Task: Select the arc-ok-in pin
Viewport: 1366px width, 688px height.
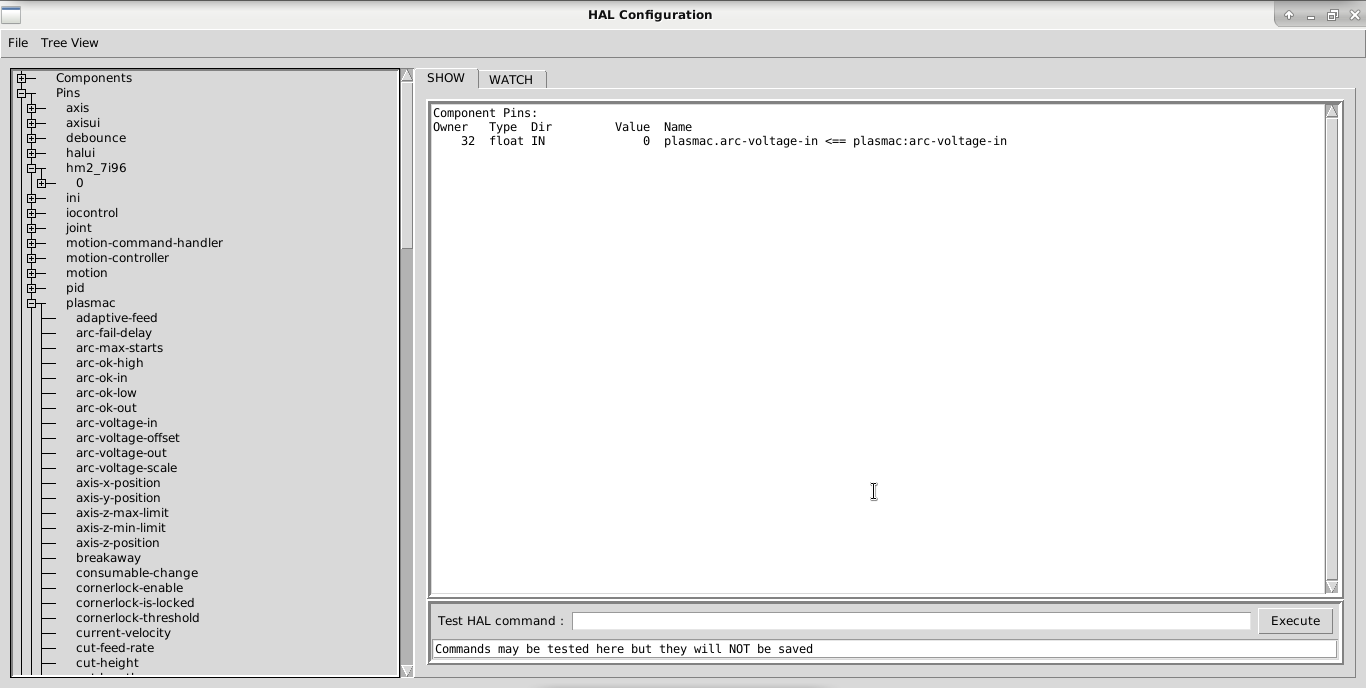Action: coord(101,378)
